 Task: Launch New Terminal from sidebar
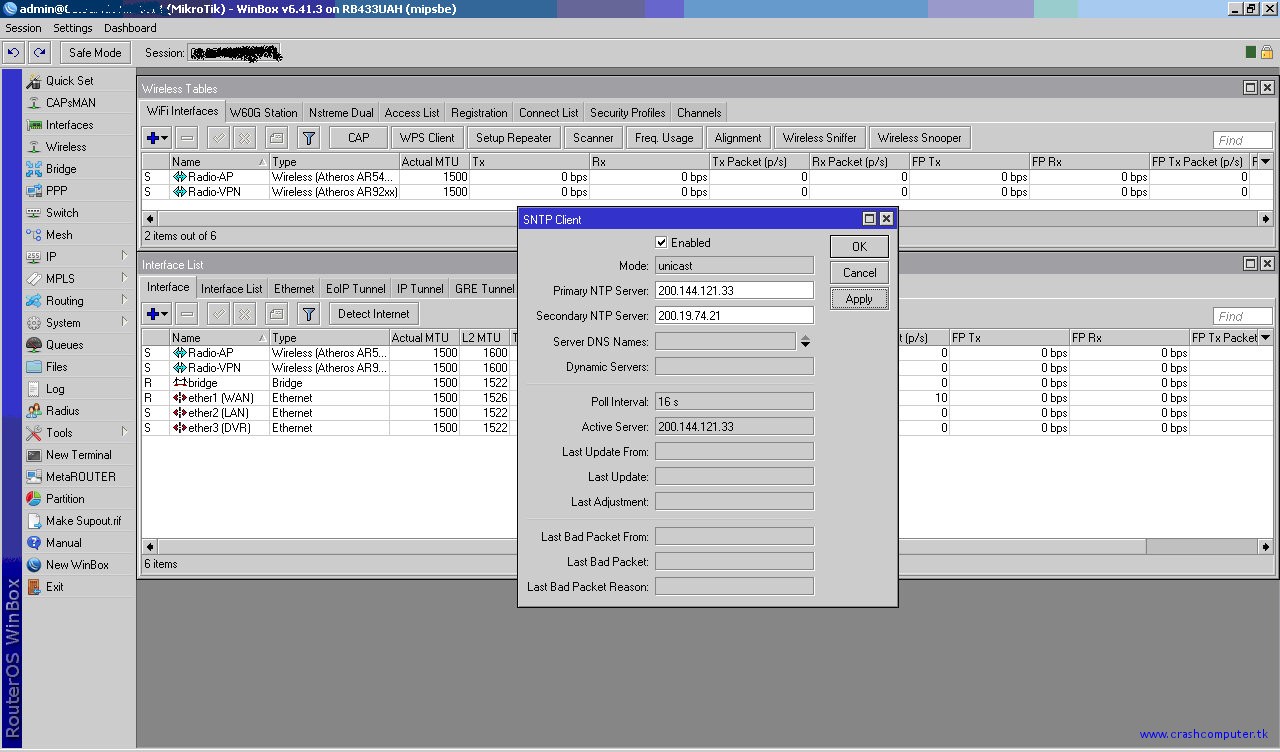pos(78,455)
